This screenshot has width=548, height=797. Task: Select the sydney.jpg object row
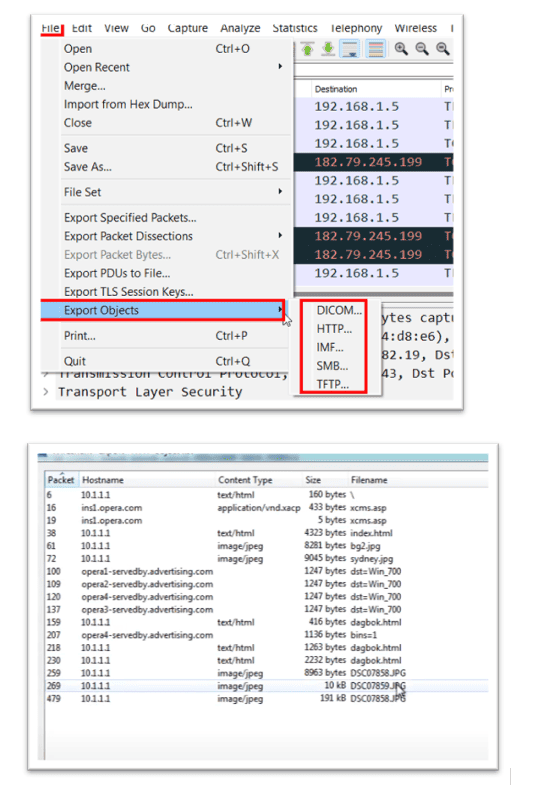click(266, 559)
